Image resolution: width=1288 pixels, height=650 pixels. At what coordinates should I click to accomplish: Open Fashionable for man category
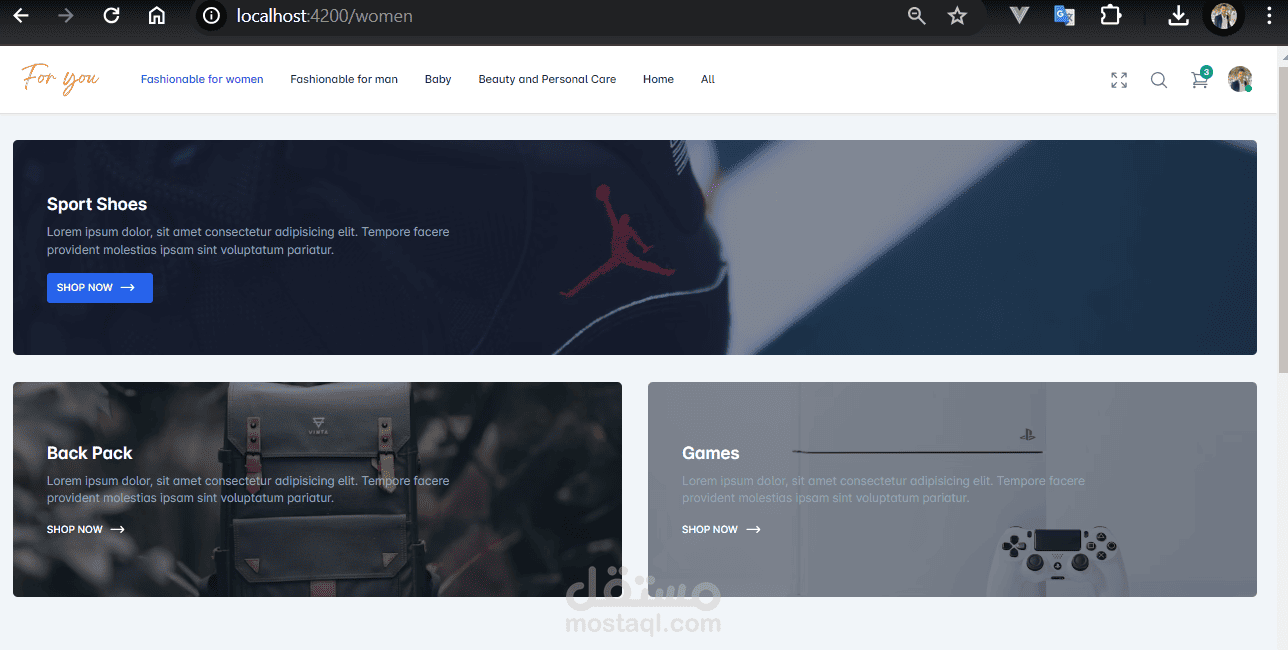pos(344,79)
